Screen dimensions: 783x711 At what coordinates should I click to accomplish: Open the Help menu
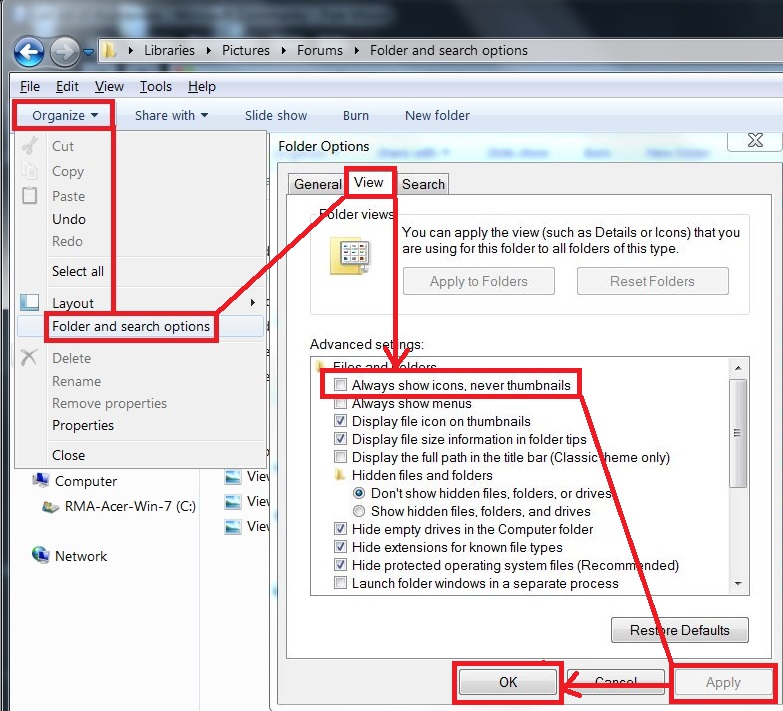click(202, 86)
